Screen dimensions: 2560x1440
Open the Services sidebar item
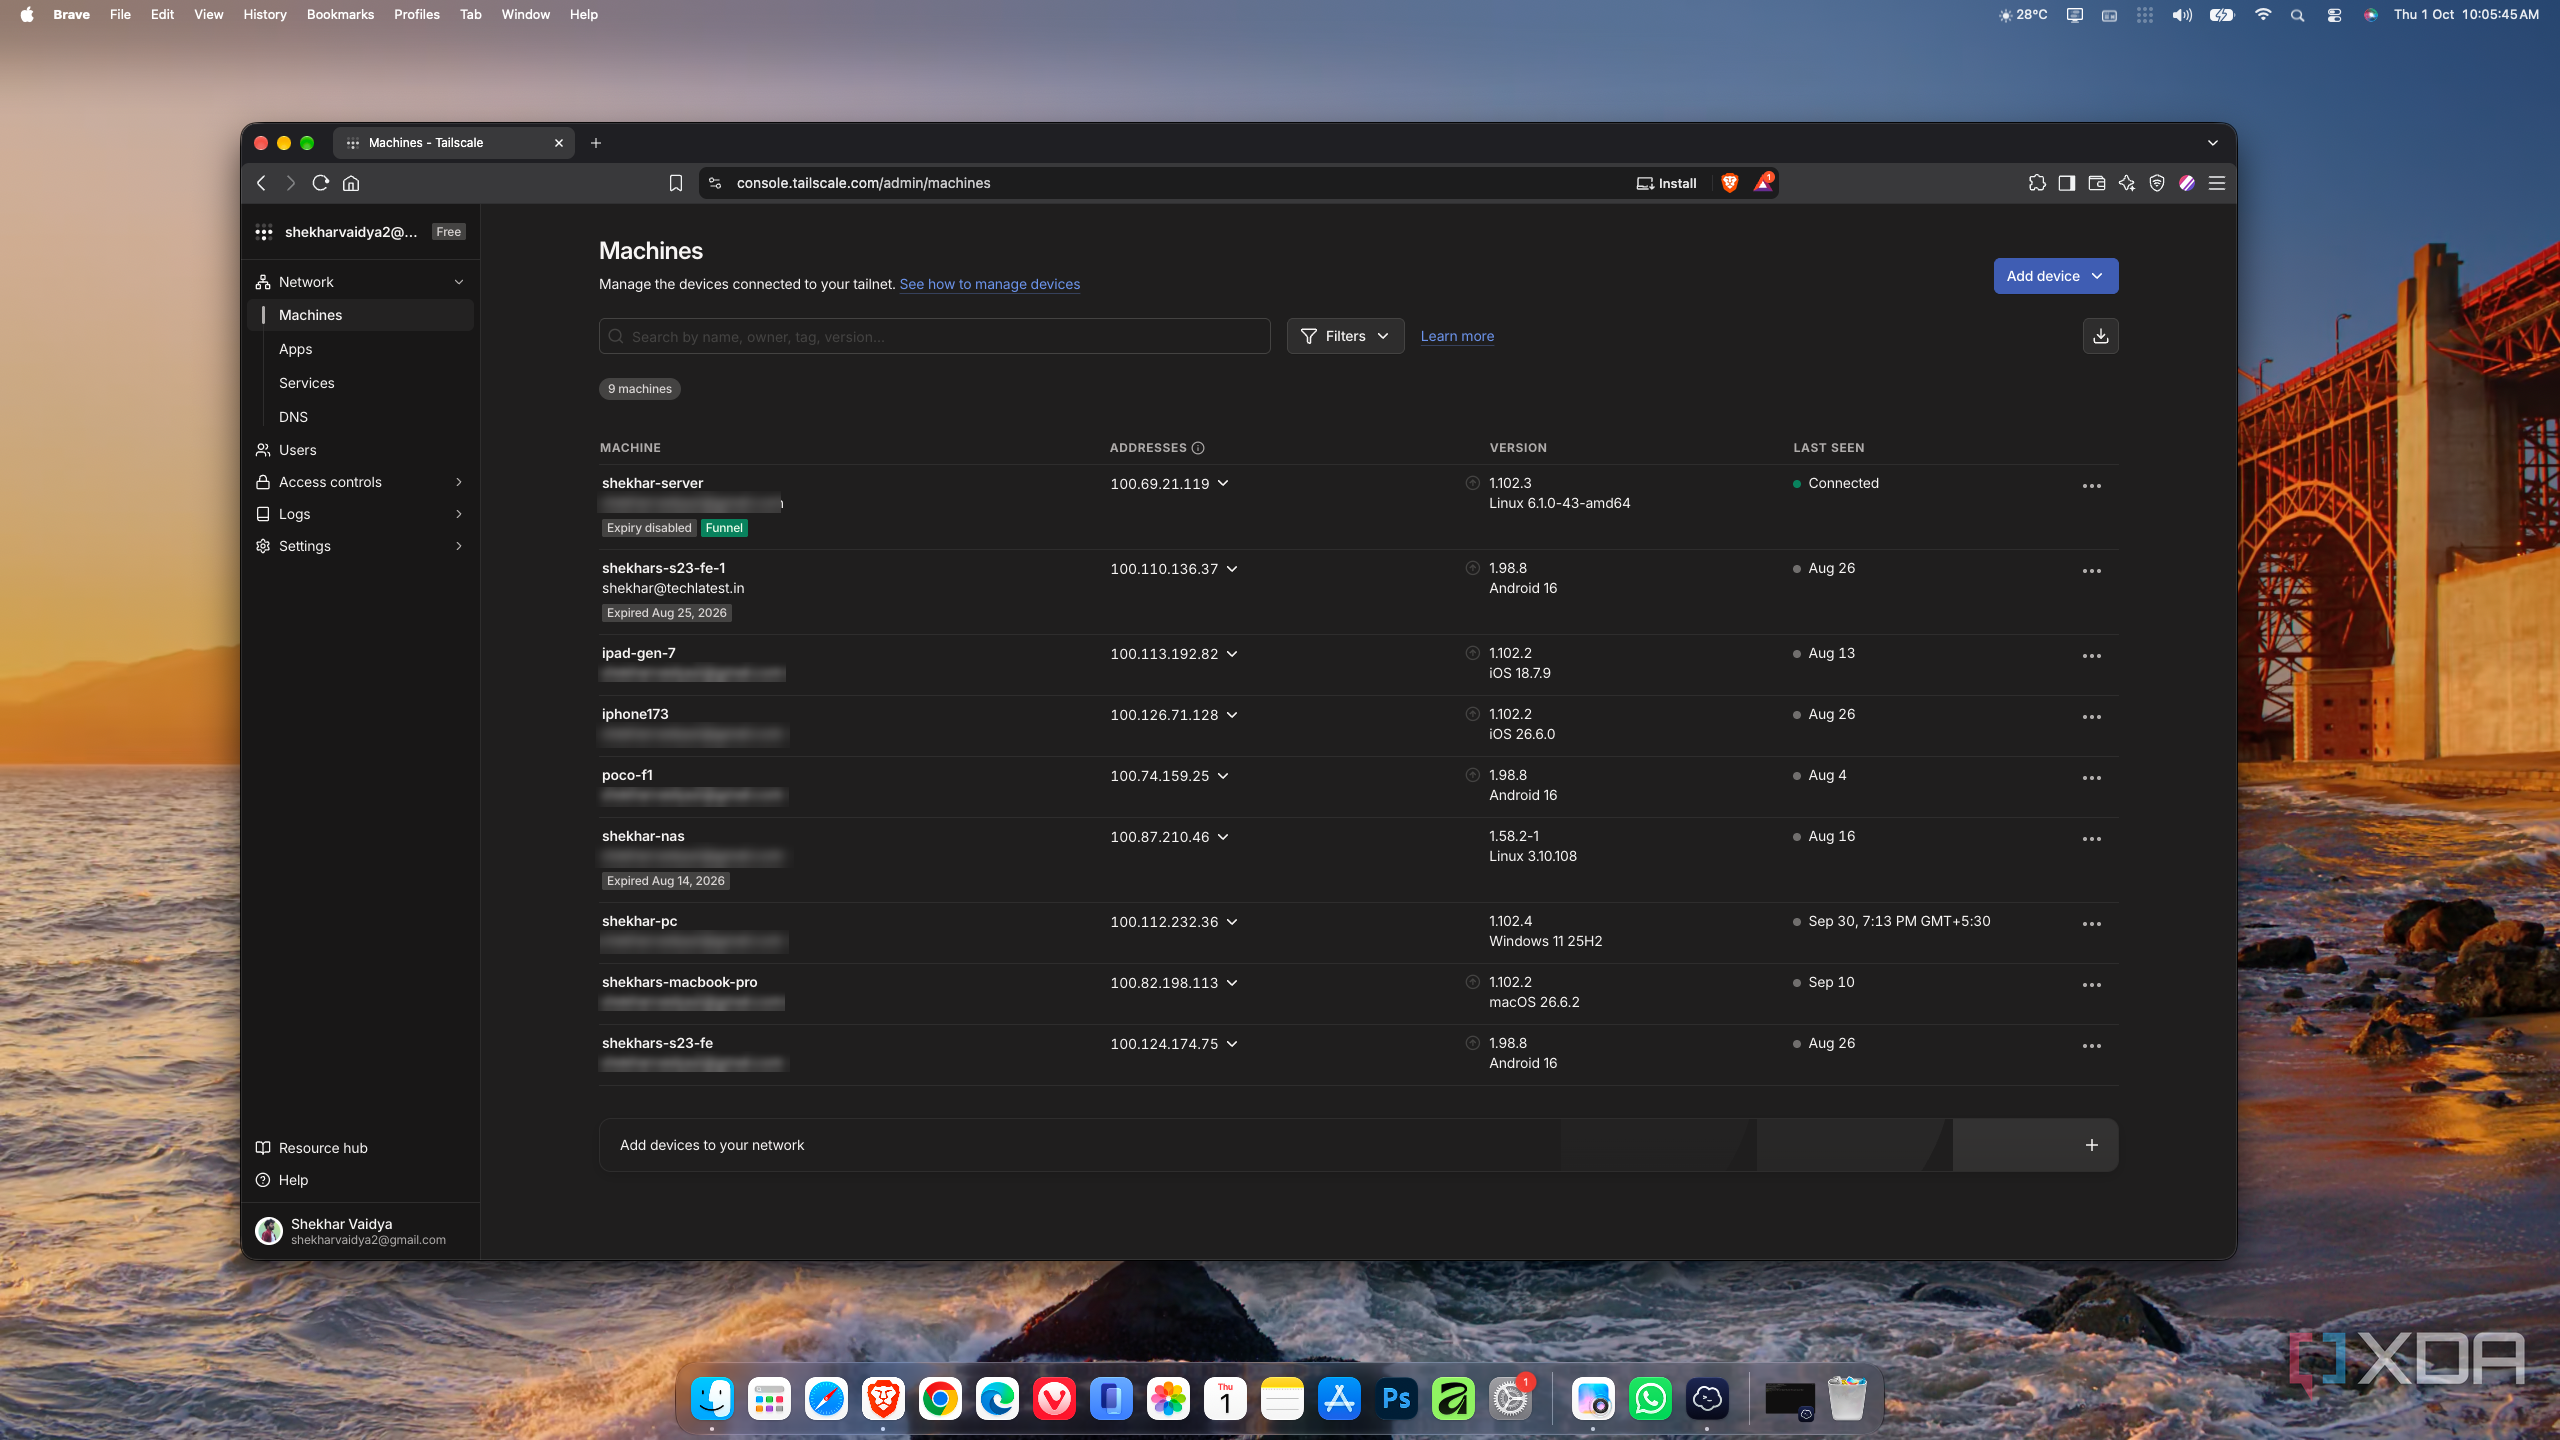(x=306, y=383)
